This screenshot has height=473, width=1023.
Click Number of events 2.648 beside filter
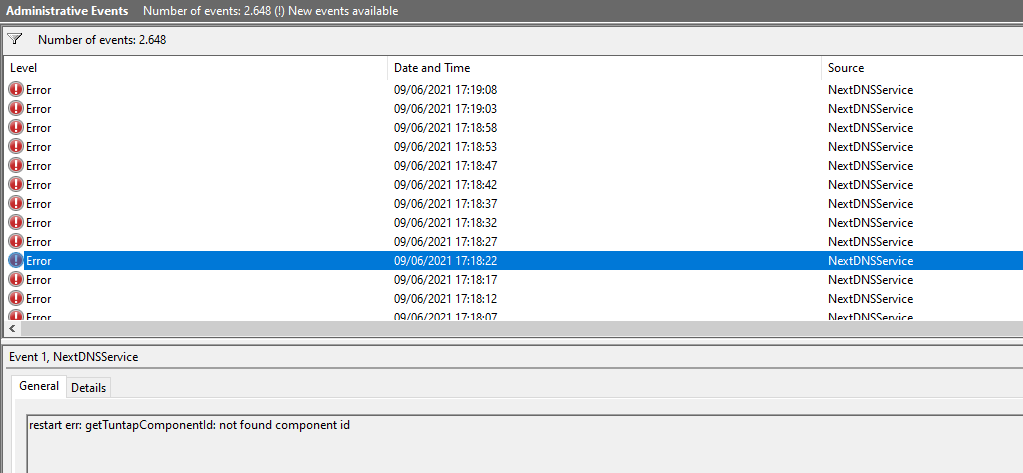(x=102, y=40)
